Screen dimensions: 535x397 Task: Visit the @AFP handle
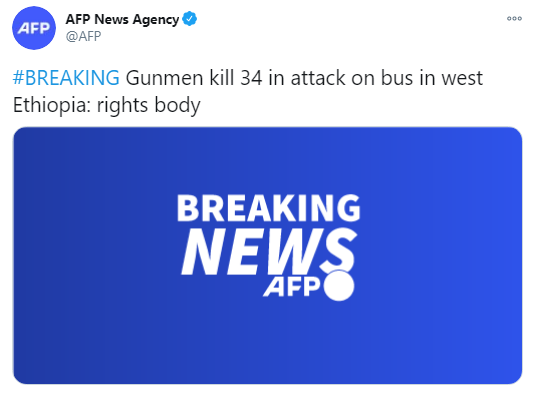click(83, 36)
